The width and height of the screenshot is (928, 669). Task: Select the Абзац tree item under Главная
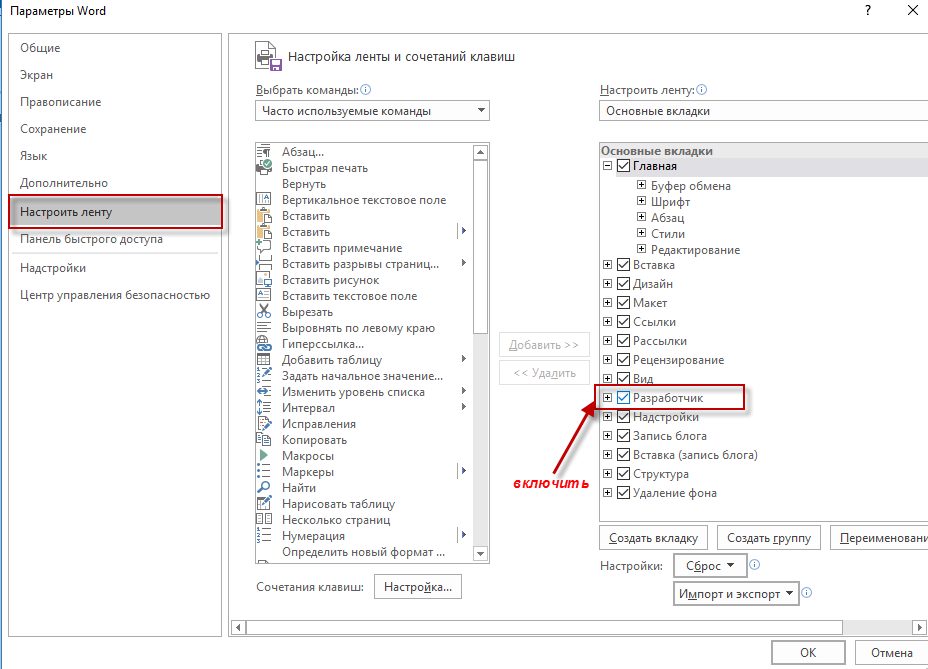(668, 217)
